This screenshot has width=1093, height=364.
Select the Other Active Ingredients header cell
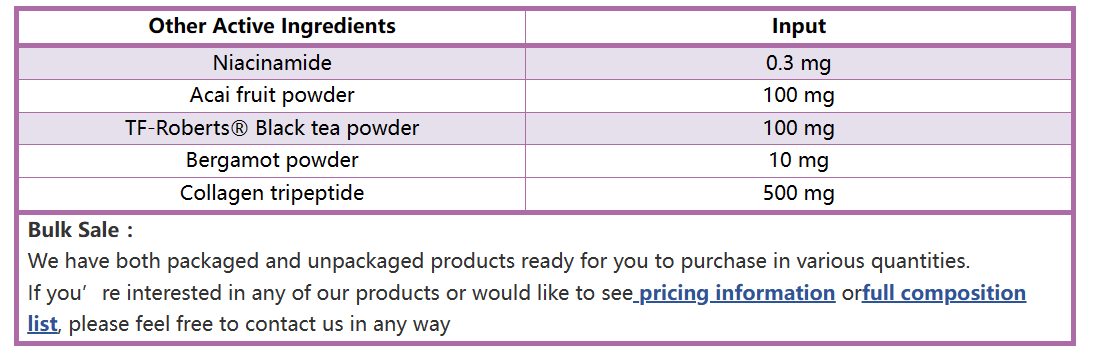(272, 27)
